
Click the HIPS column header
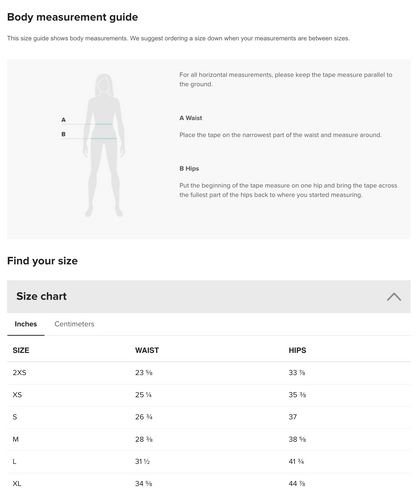(297, 350)
